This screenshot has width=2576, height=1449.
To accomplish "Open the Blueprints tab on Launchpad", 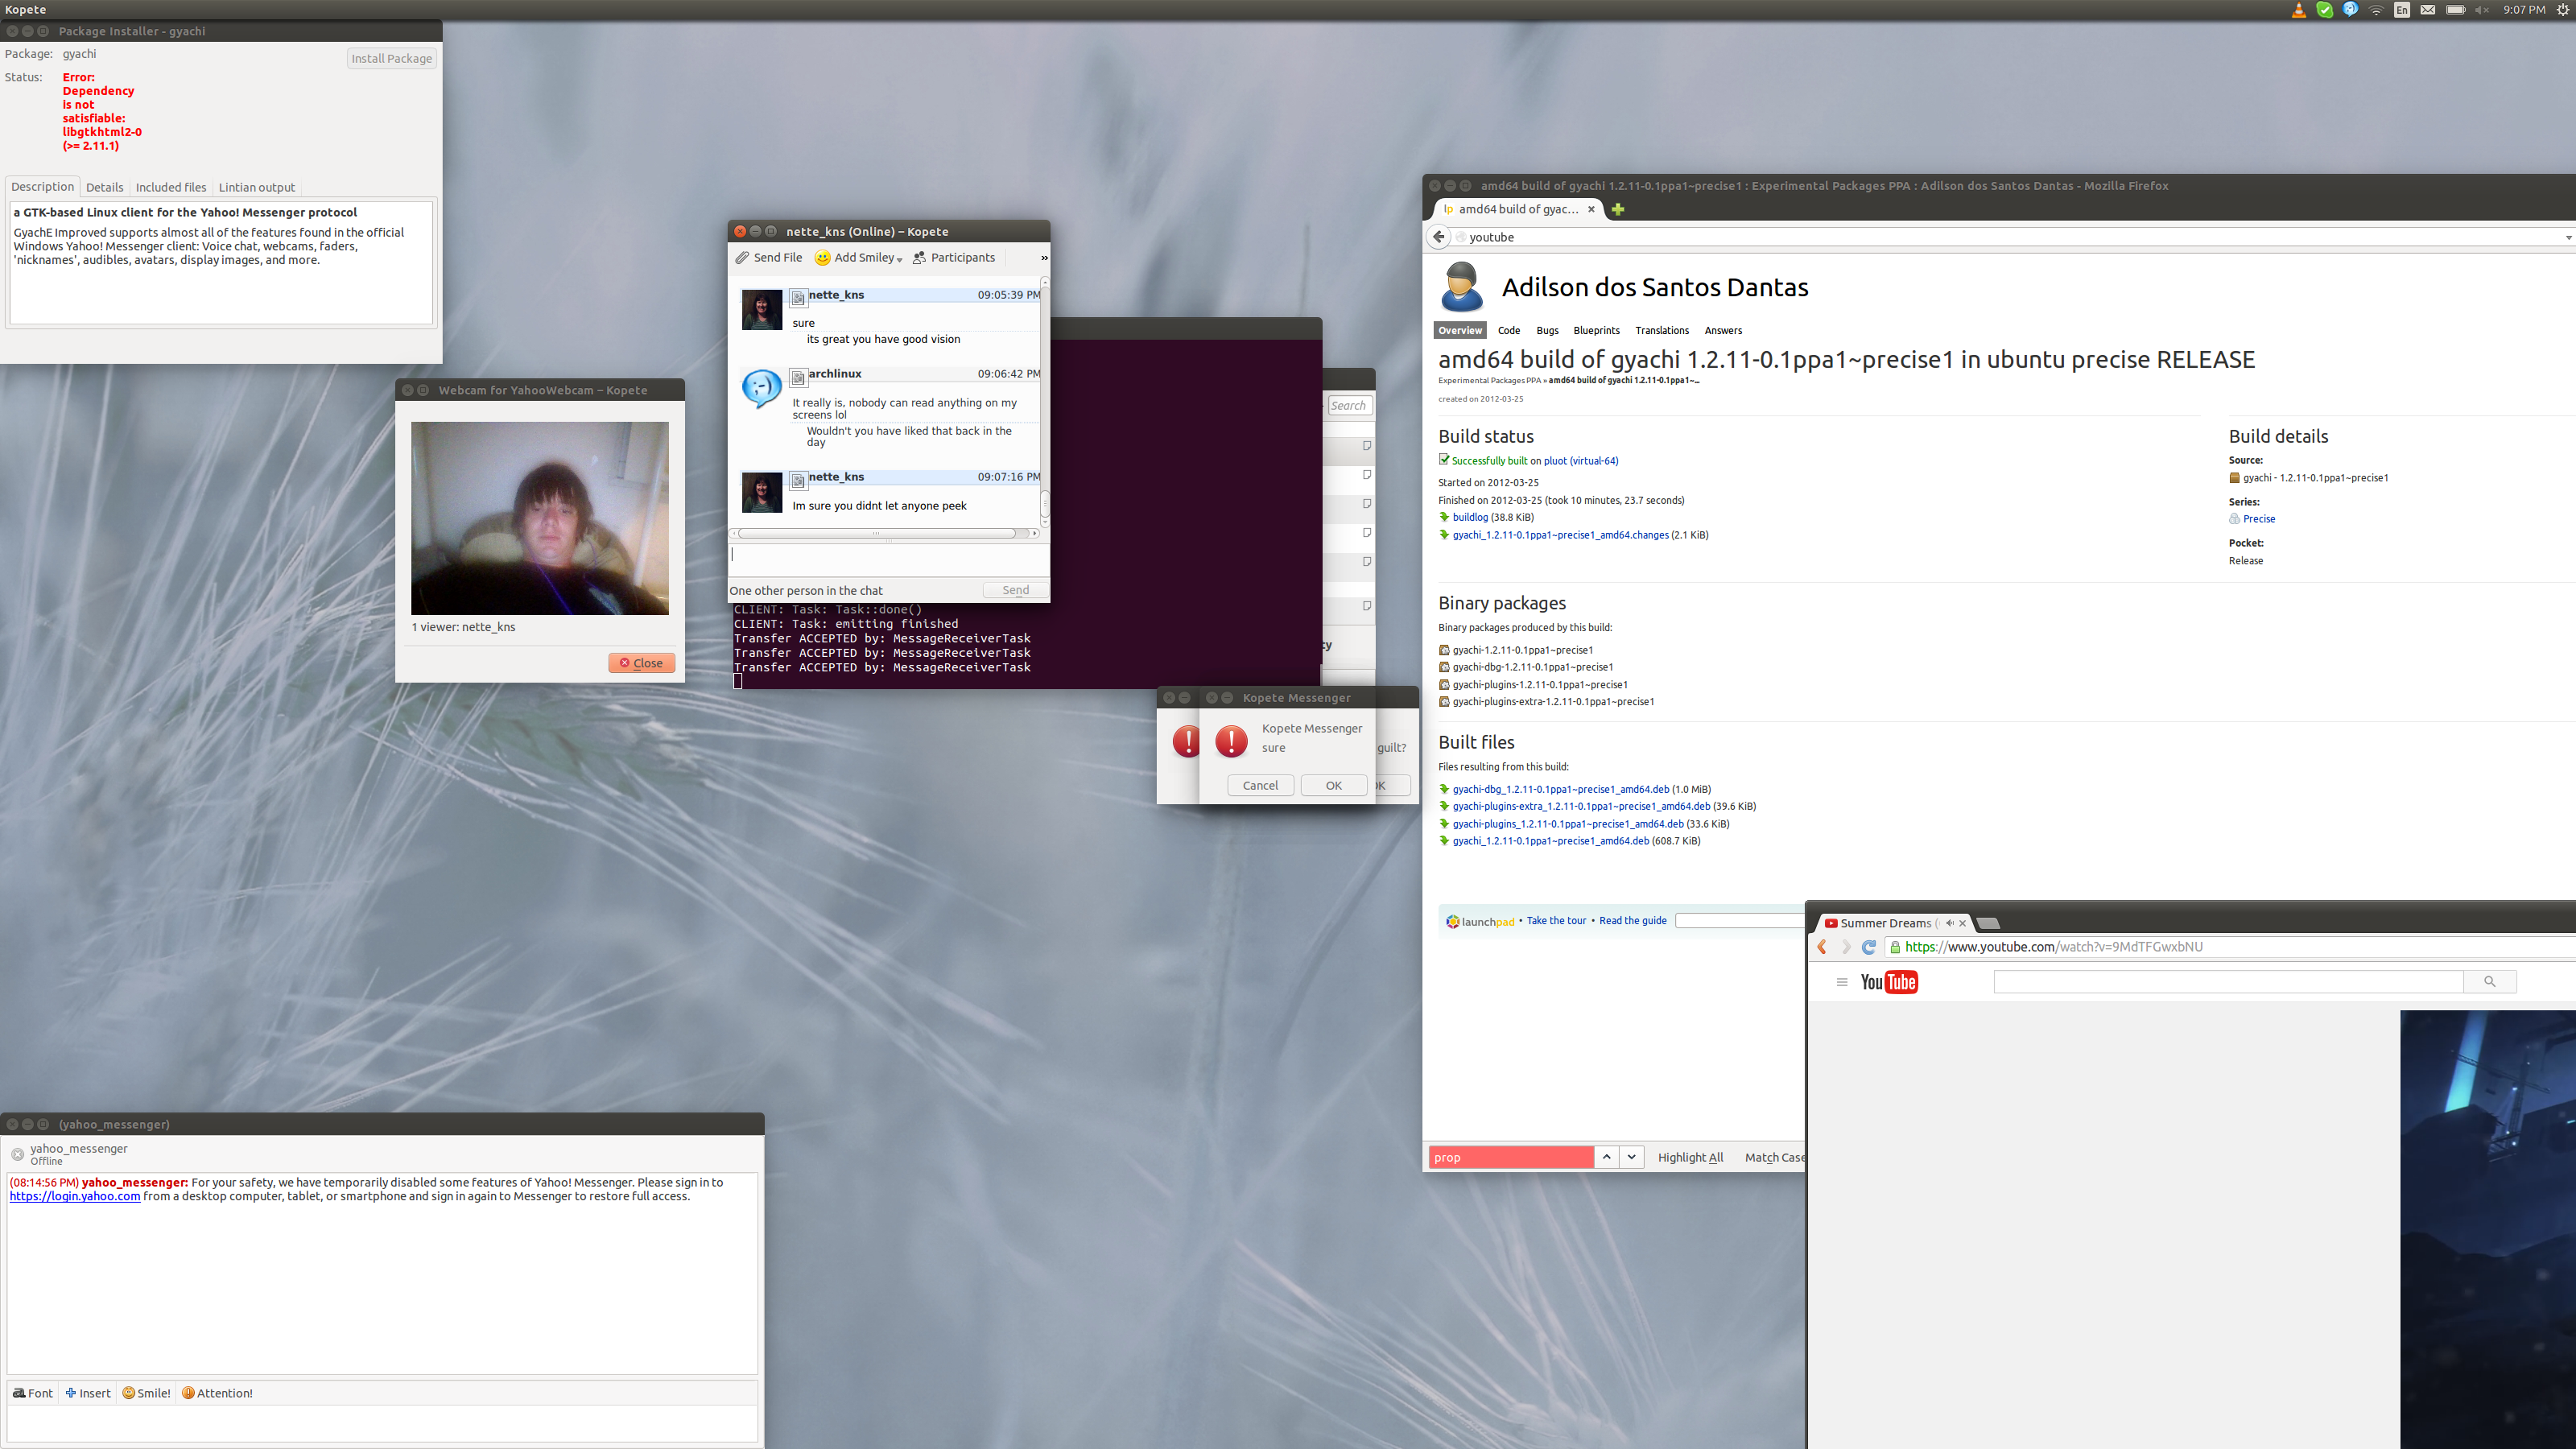I will tap(1596, 331).
